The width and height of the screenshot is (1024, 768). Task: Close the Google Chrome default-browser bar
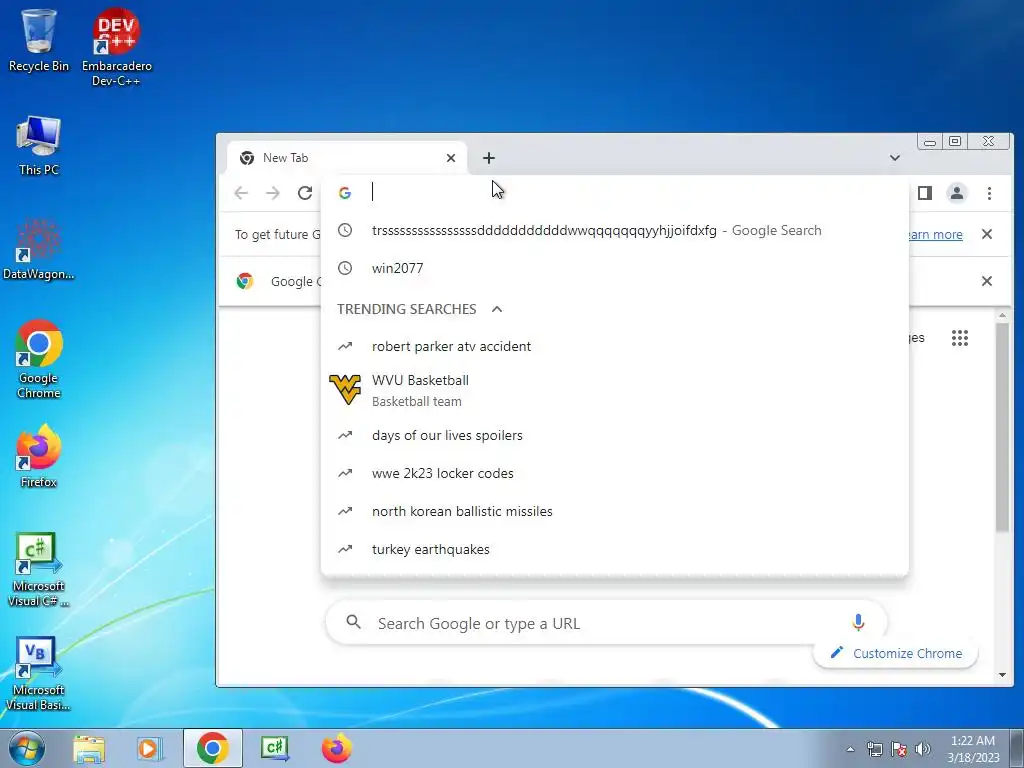pos(987,281)
